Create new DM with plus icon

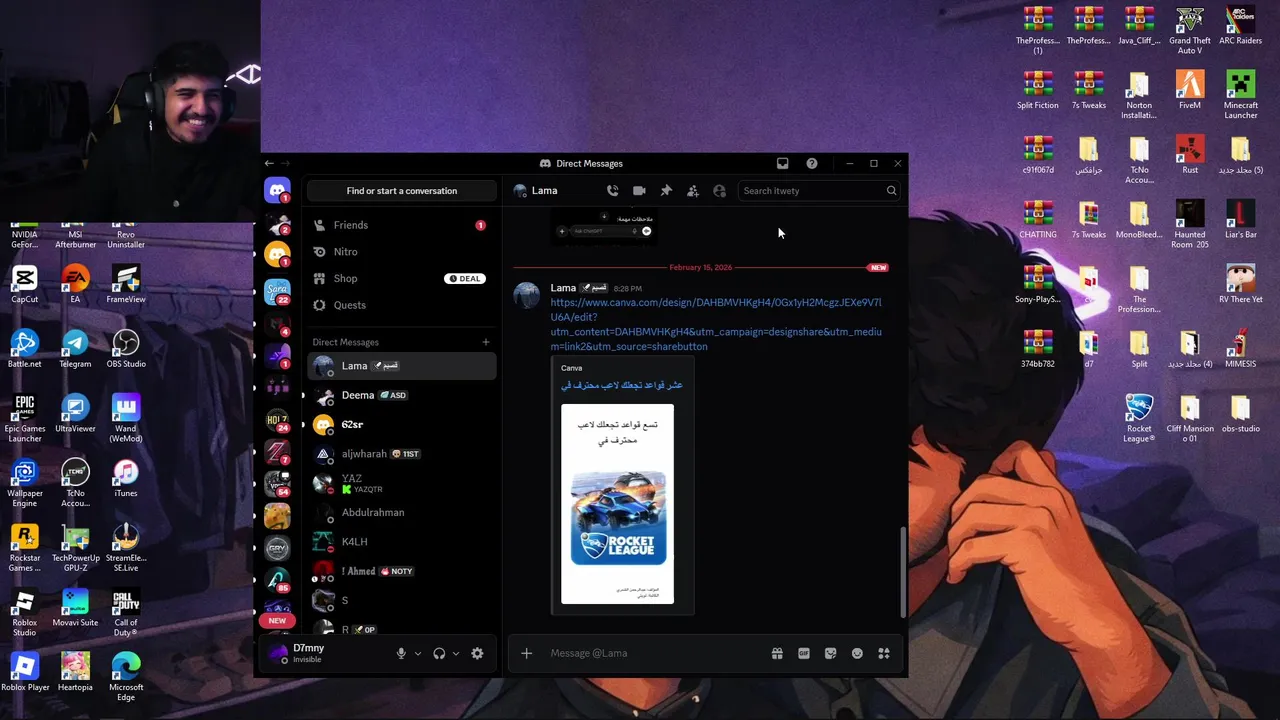(x=486, y=342)
